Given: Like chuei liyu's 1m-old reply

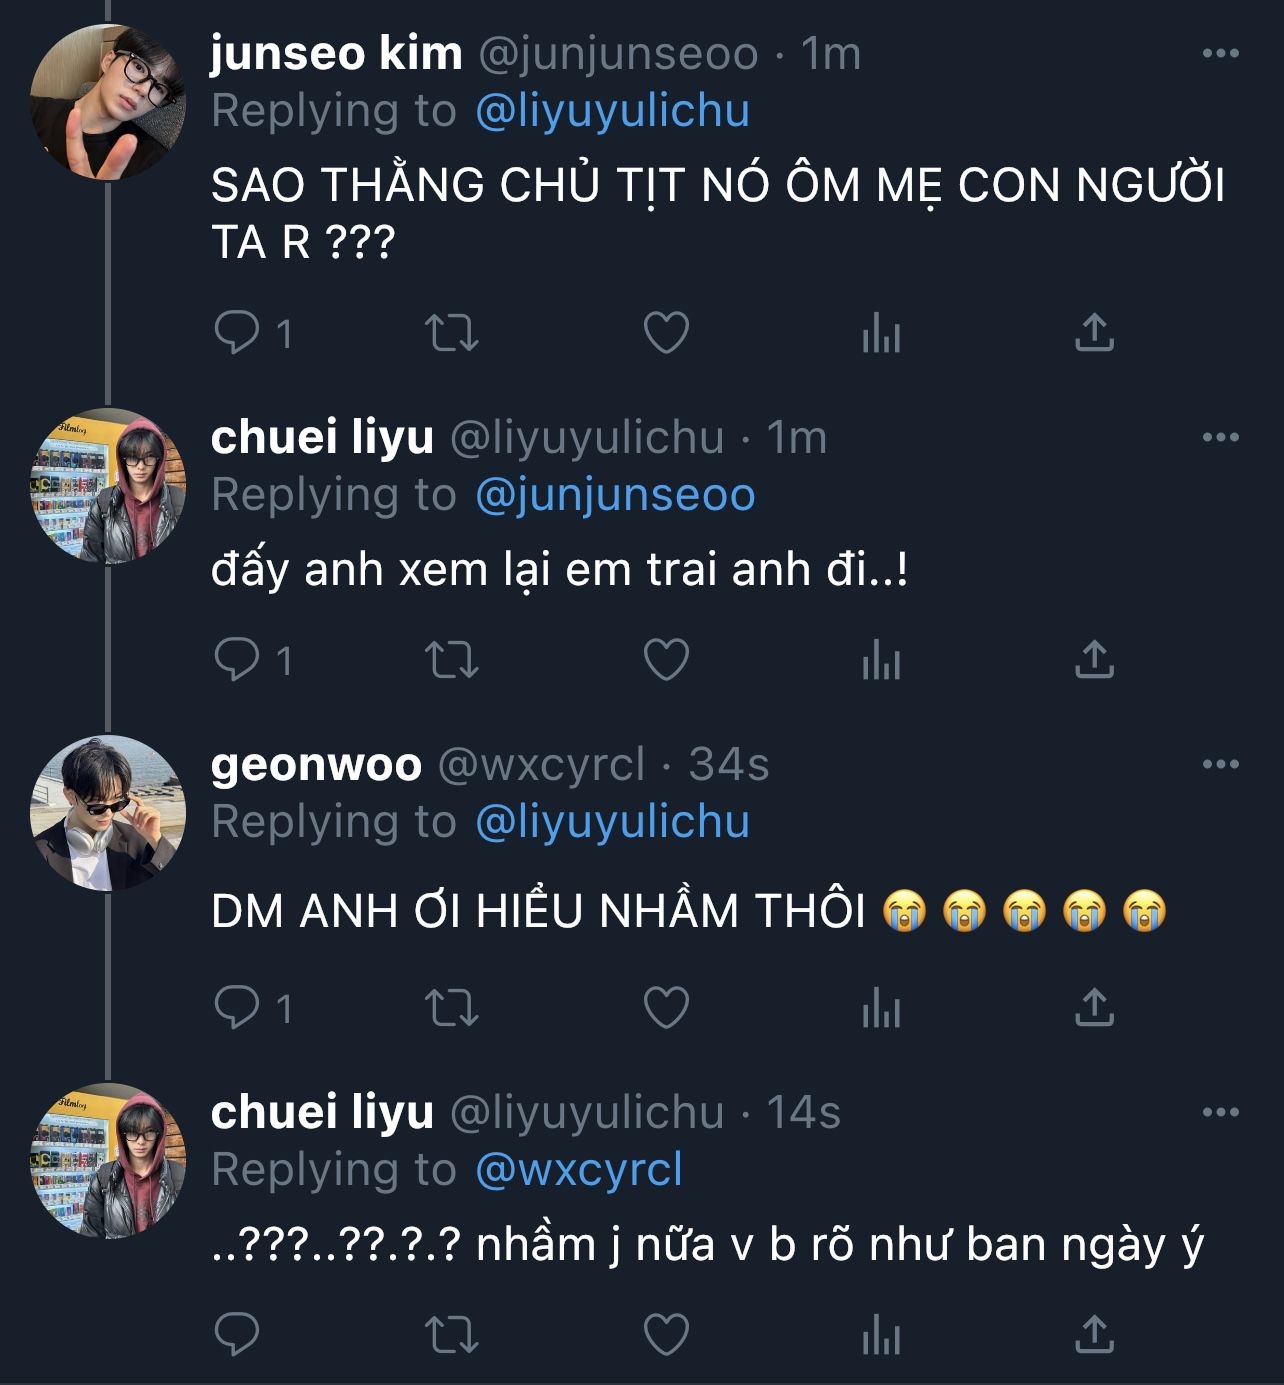Looking at the screenshot, I should coord(666,660).
